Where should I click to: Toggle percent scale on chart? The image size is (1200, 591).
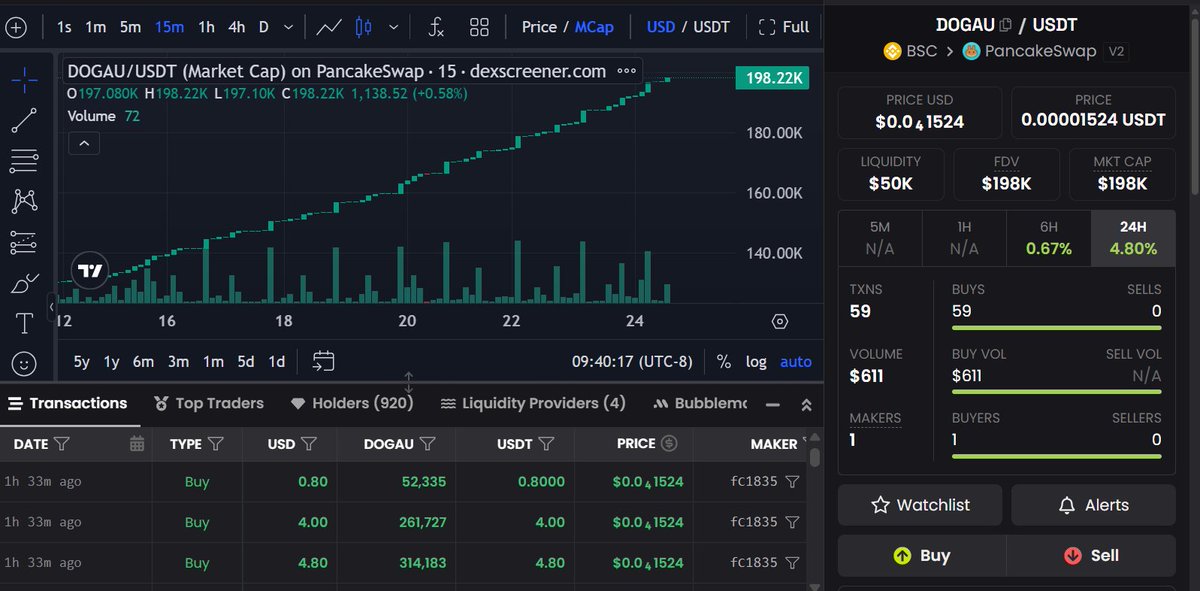[724, 361]
